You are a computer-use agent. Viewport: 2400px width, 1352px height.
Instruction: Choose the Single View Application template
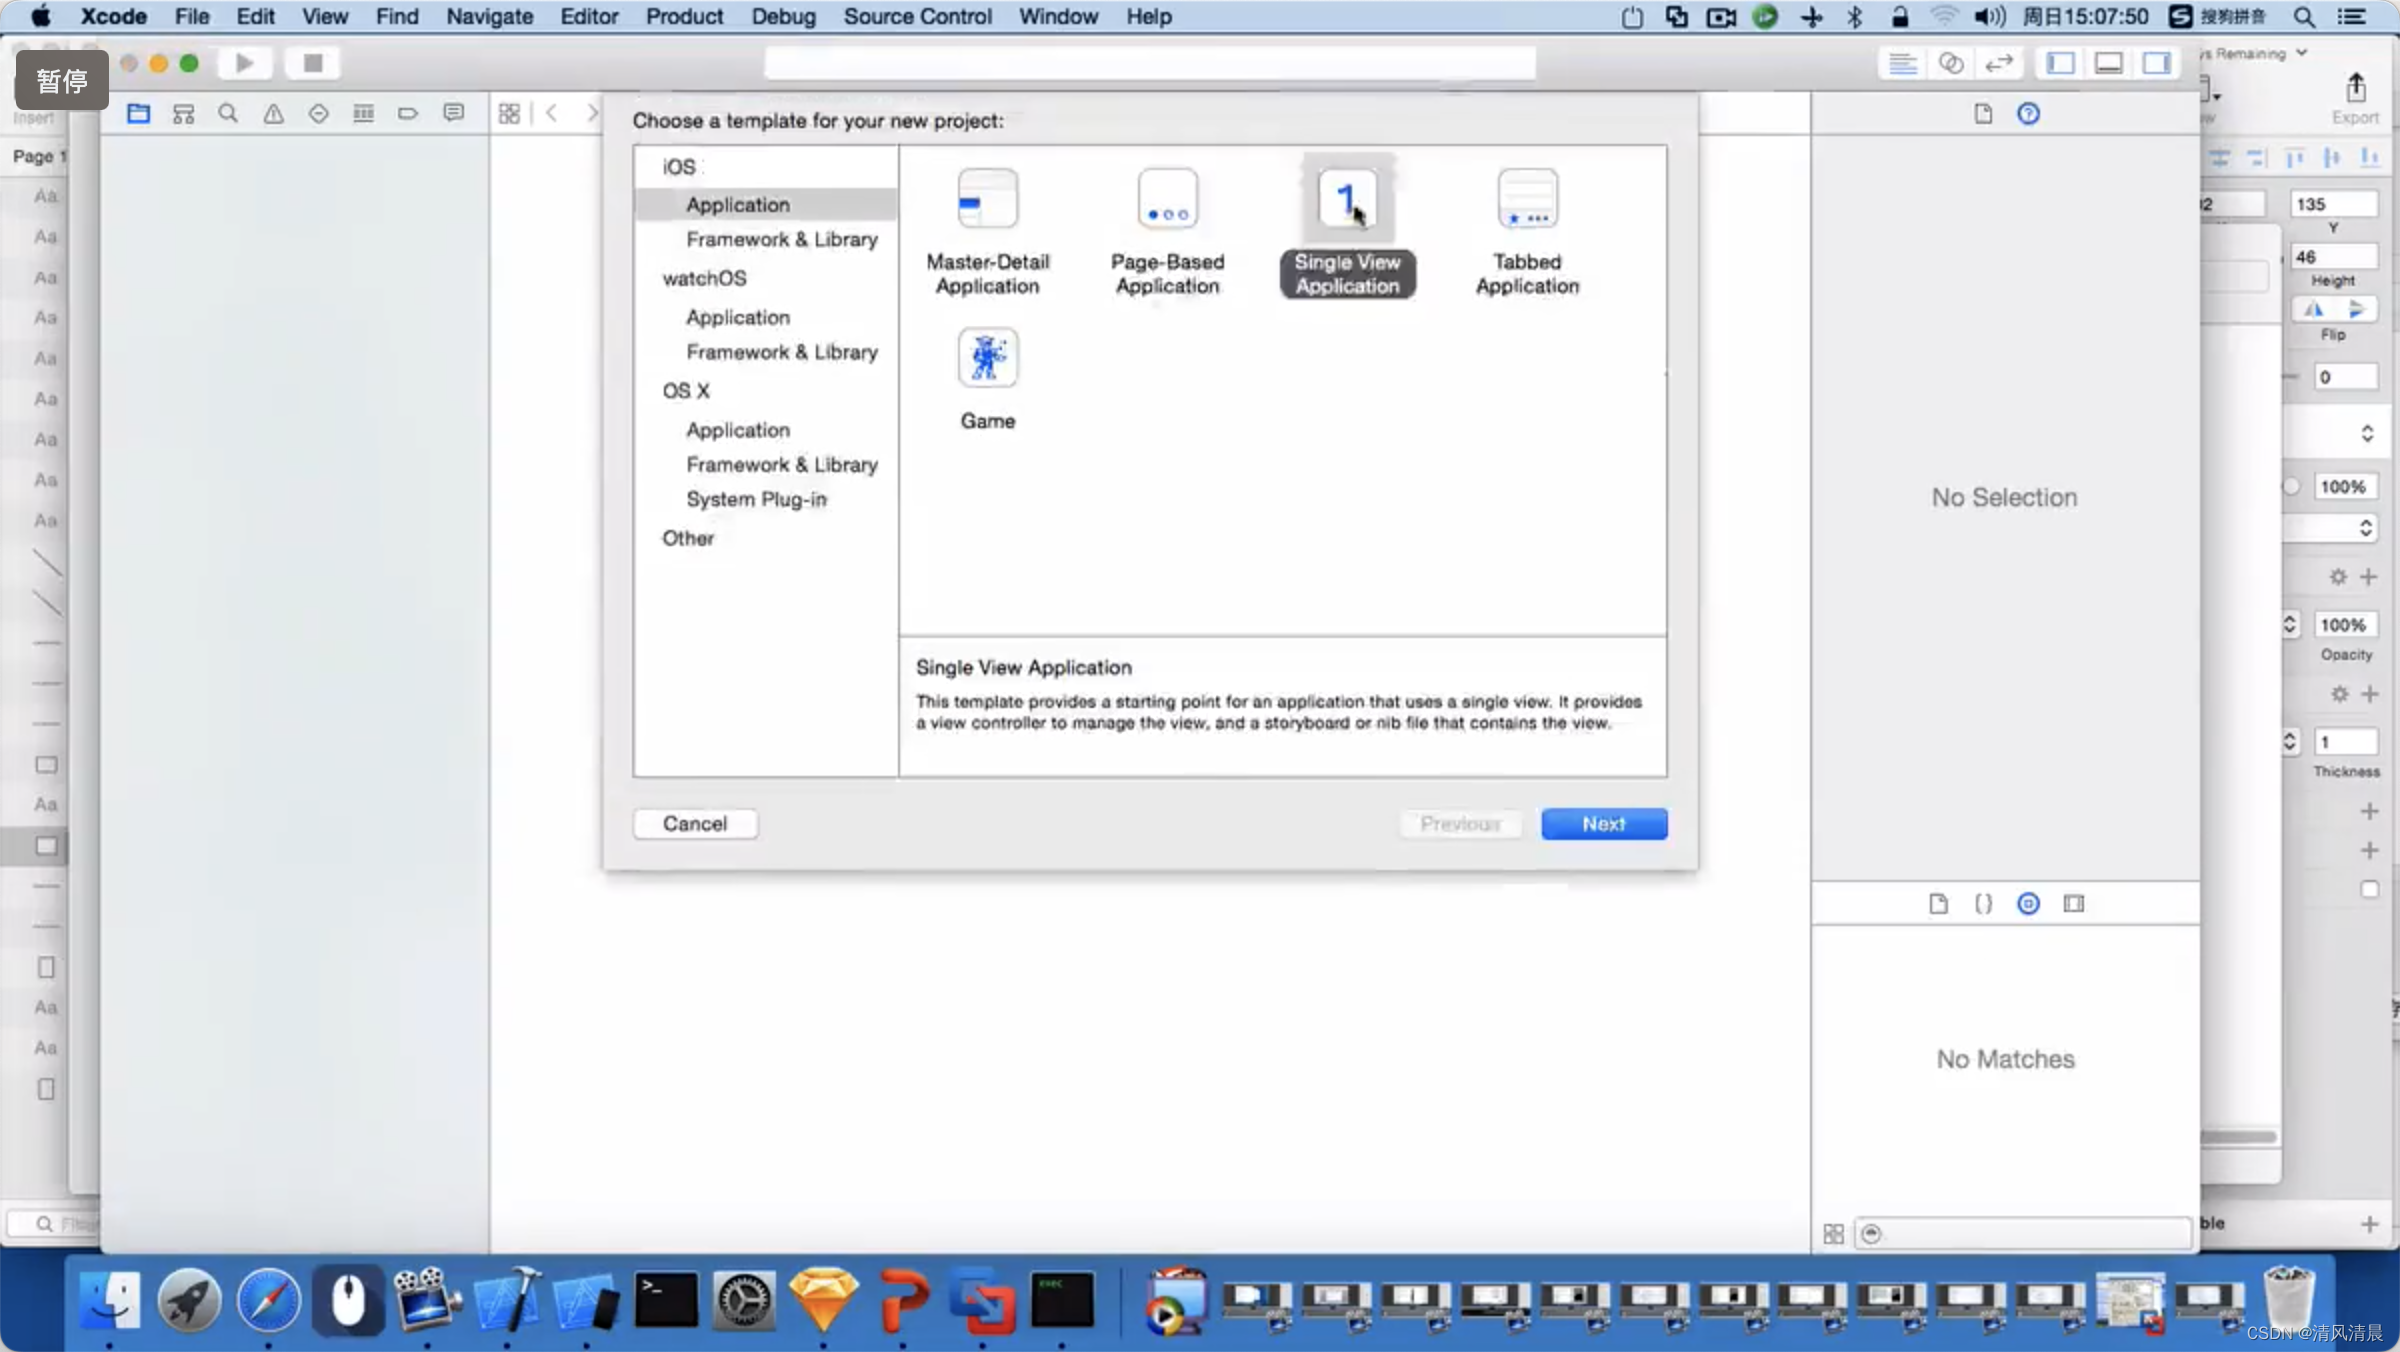point(1347,229)
